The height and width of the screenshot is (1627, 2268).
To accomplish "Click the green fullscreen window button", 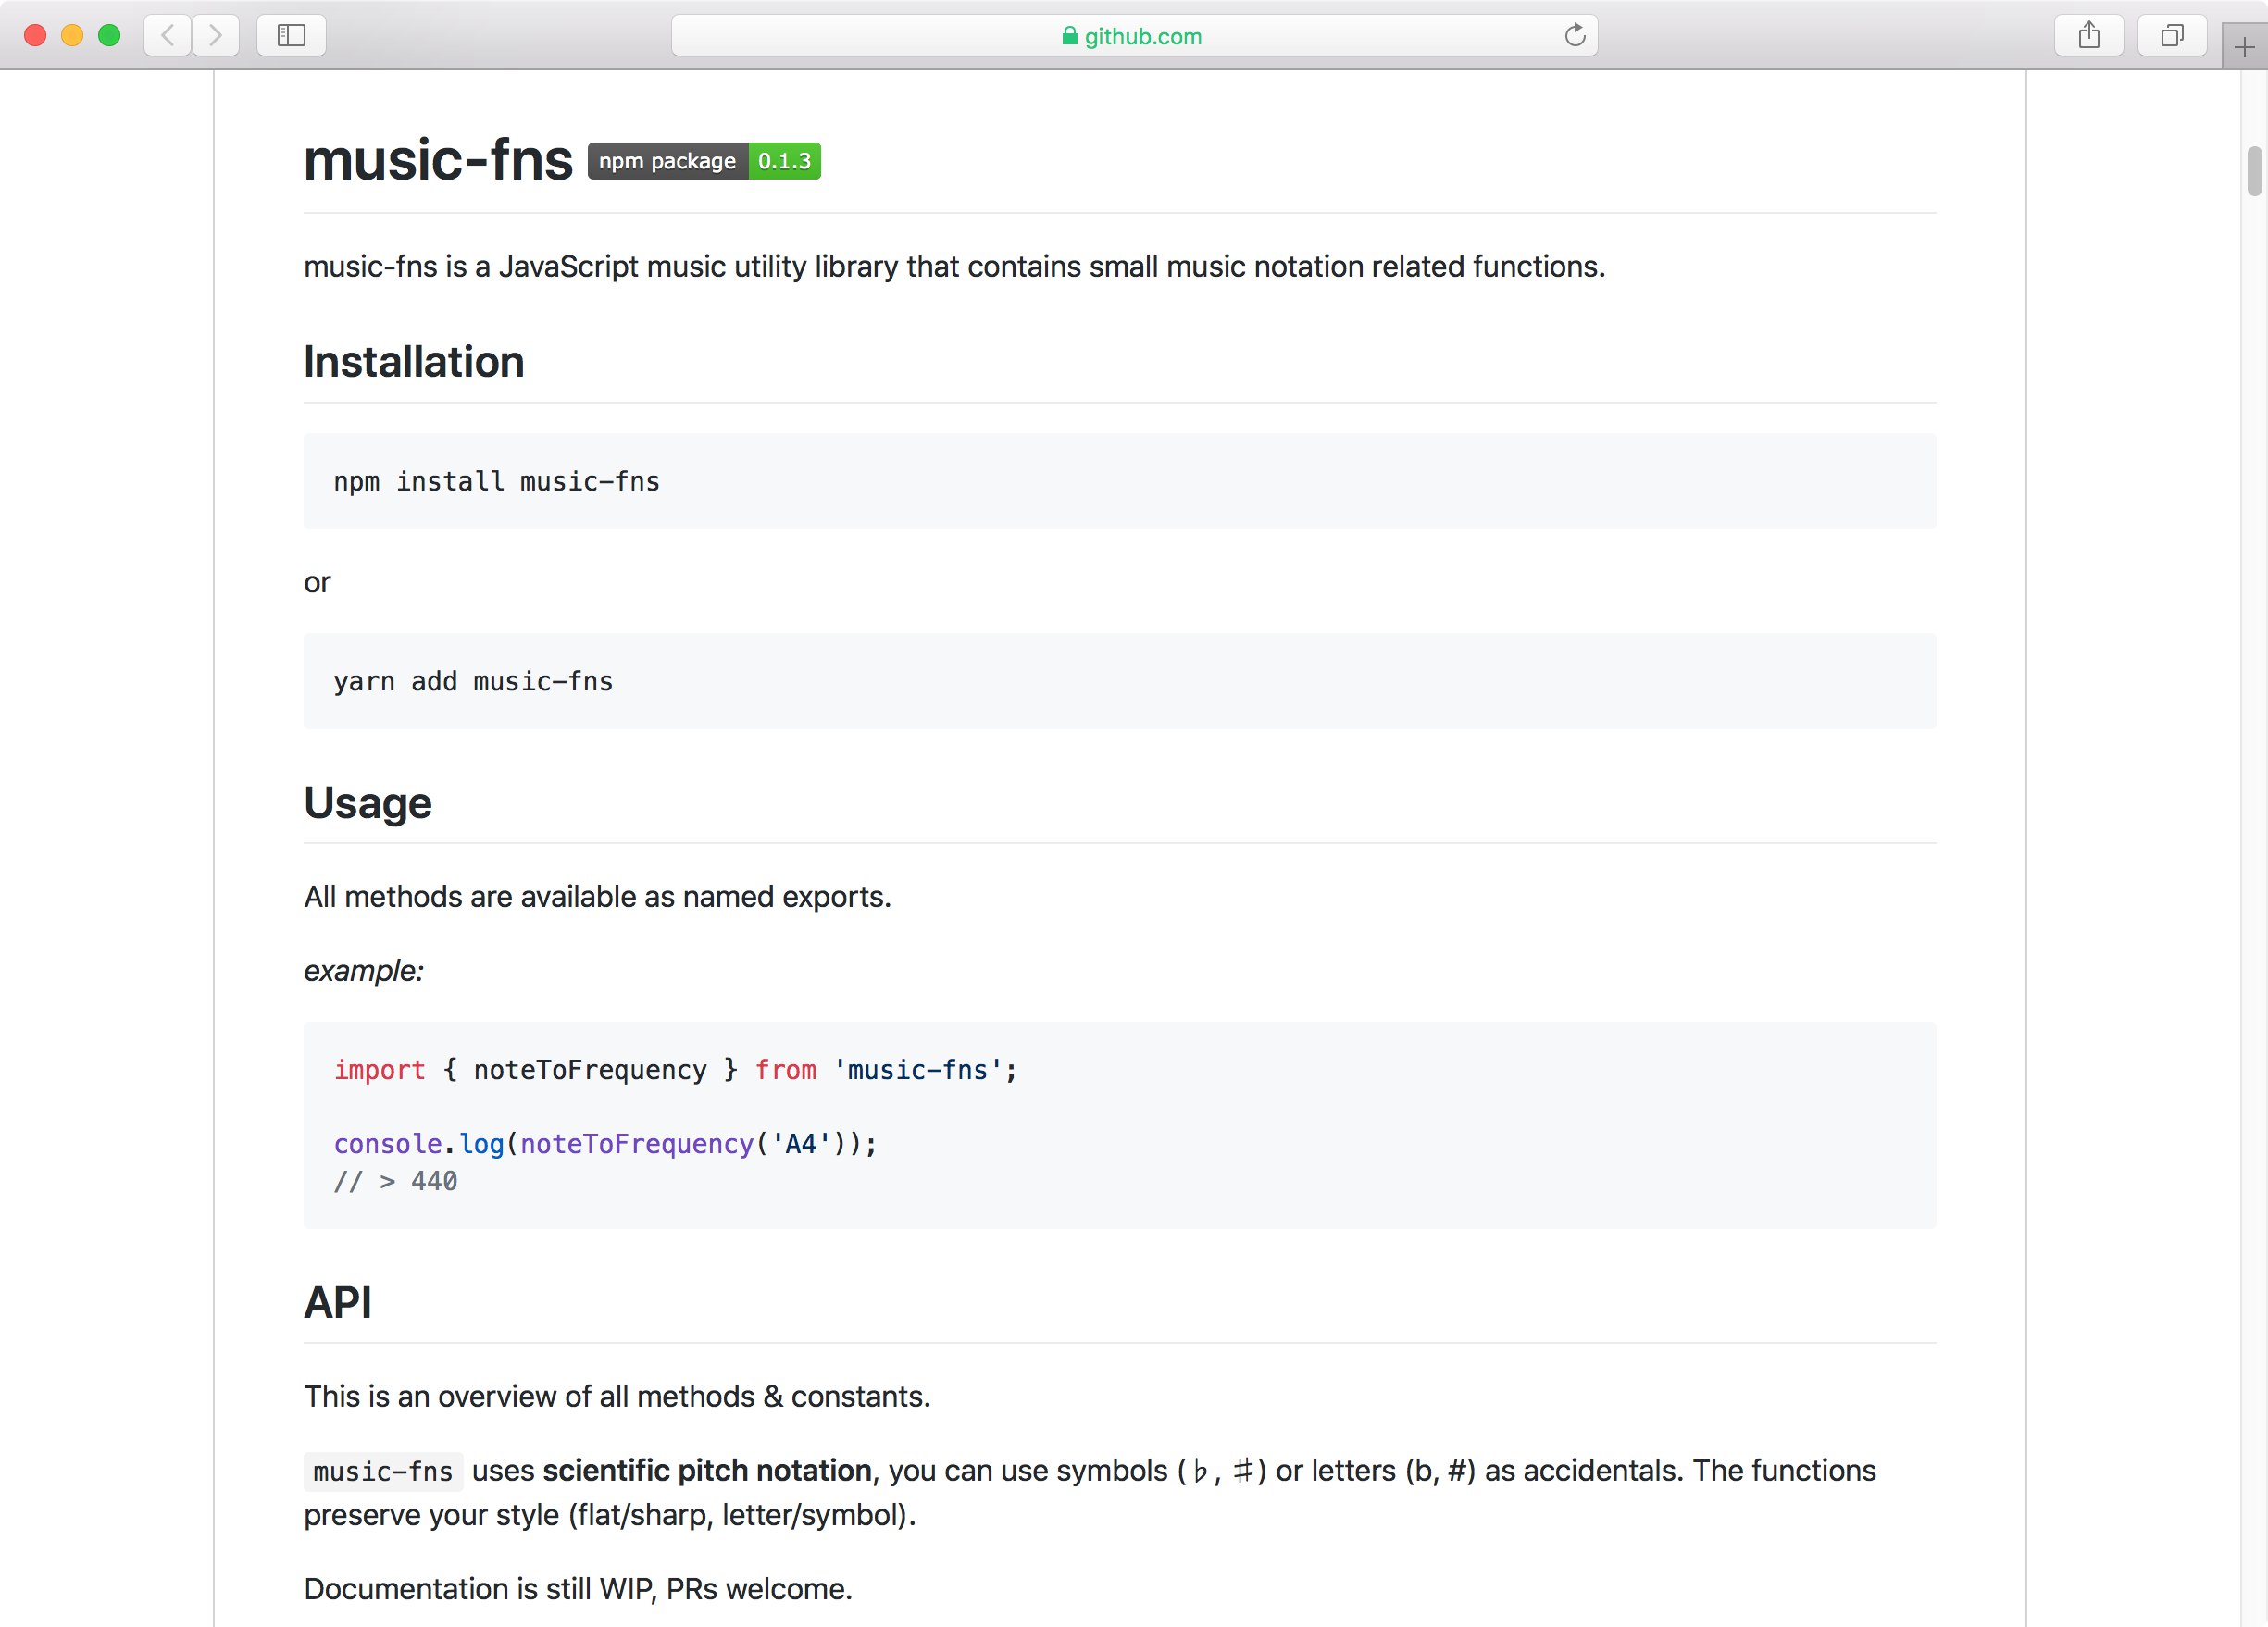I will [109, 36].
